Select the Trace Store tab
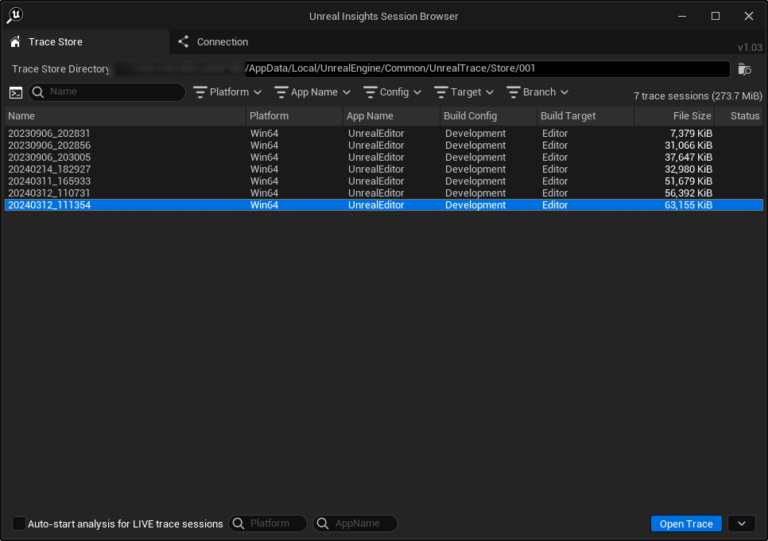 tap(55, 42)
